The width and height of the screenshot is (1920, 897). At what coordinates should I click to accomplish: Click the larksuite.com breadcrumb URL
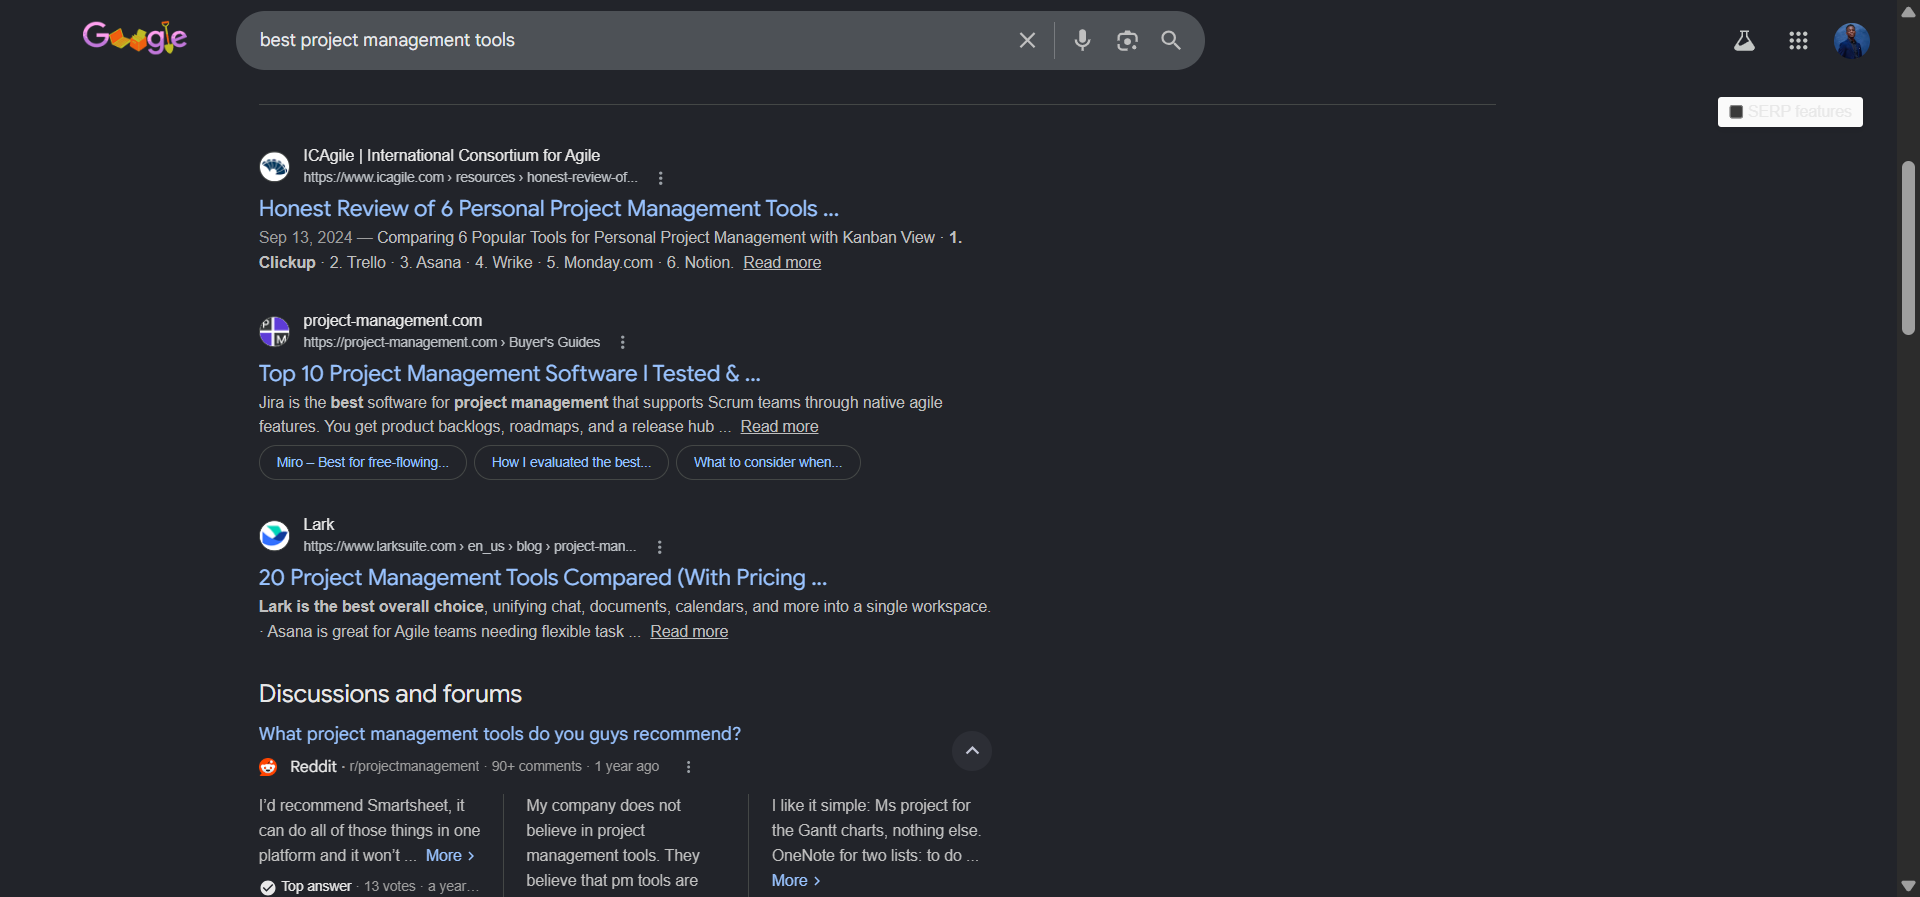tap(469, 546)
